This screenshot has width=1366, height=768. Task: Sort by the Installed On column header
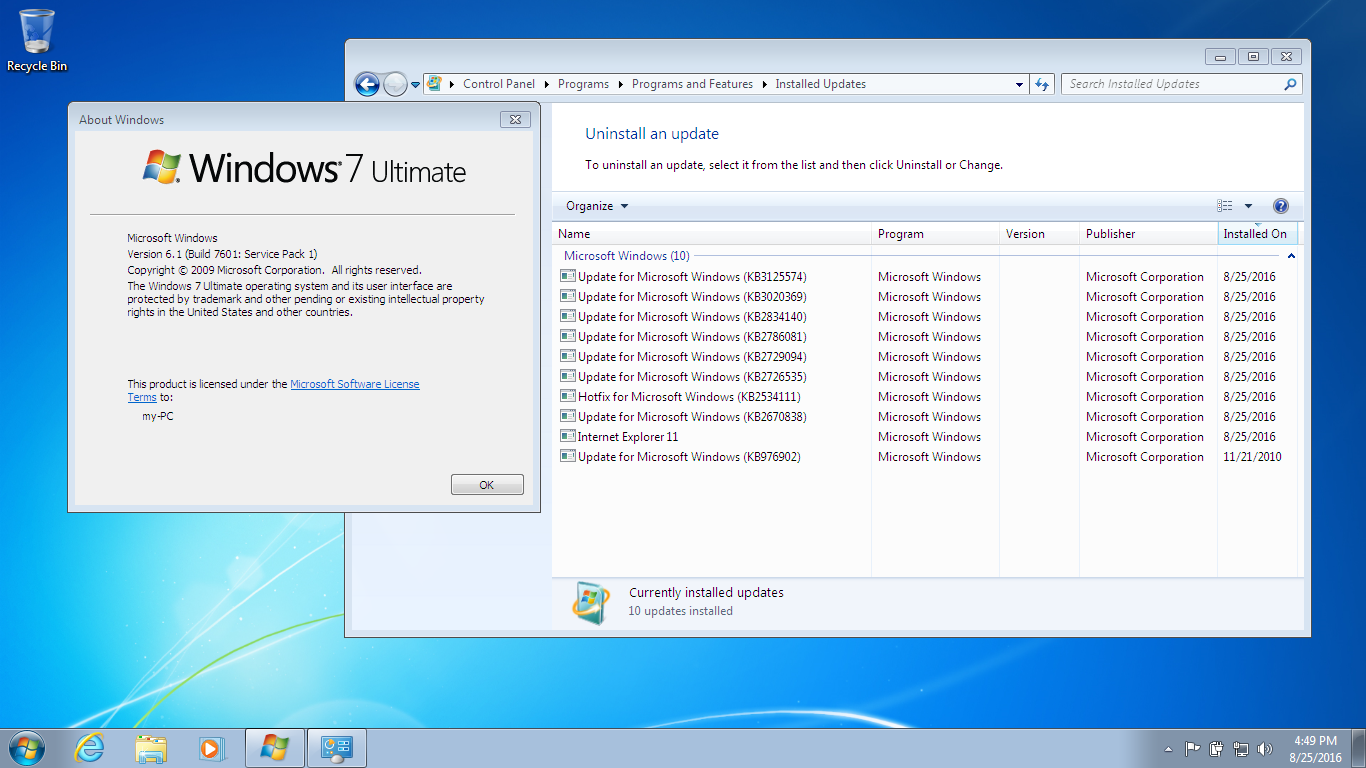[x=1257, y=234]
